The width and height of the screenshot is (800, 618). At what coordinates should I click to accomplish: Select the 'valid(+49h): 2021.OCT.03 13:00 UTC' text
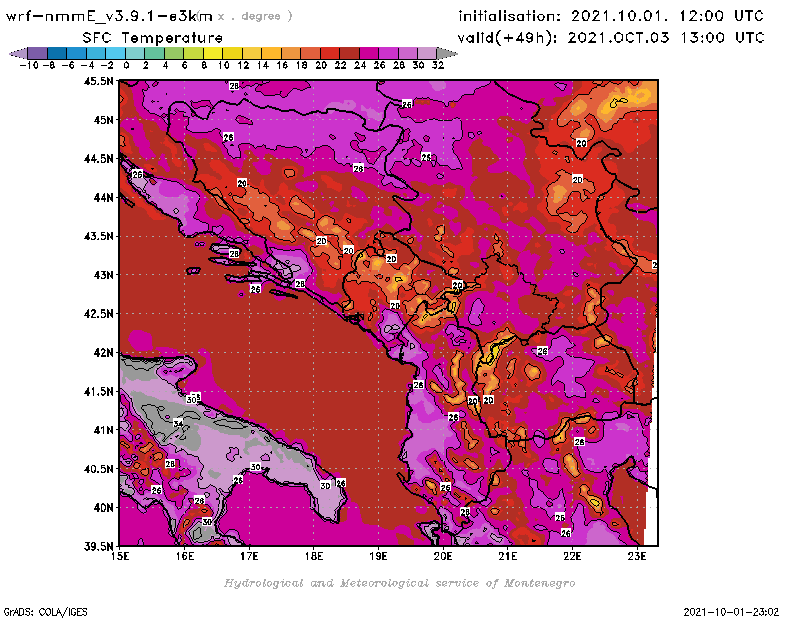click(x=611, y=37)
